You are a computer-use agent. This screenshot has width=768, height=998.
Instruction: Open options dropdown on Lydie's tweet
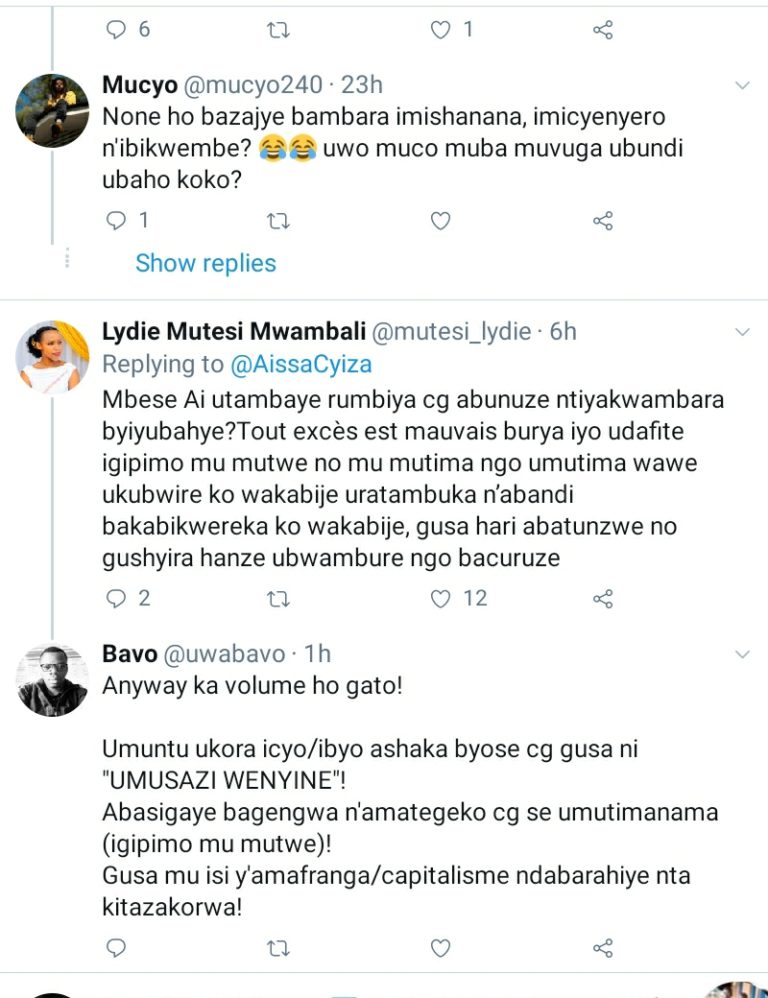[x=742, y=332]
